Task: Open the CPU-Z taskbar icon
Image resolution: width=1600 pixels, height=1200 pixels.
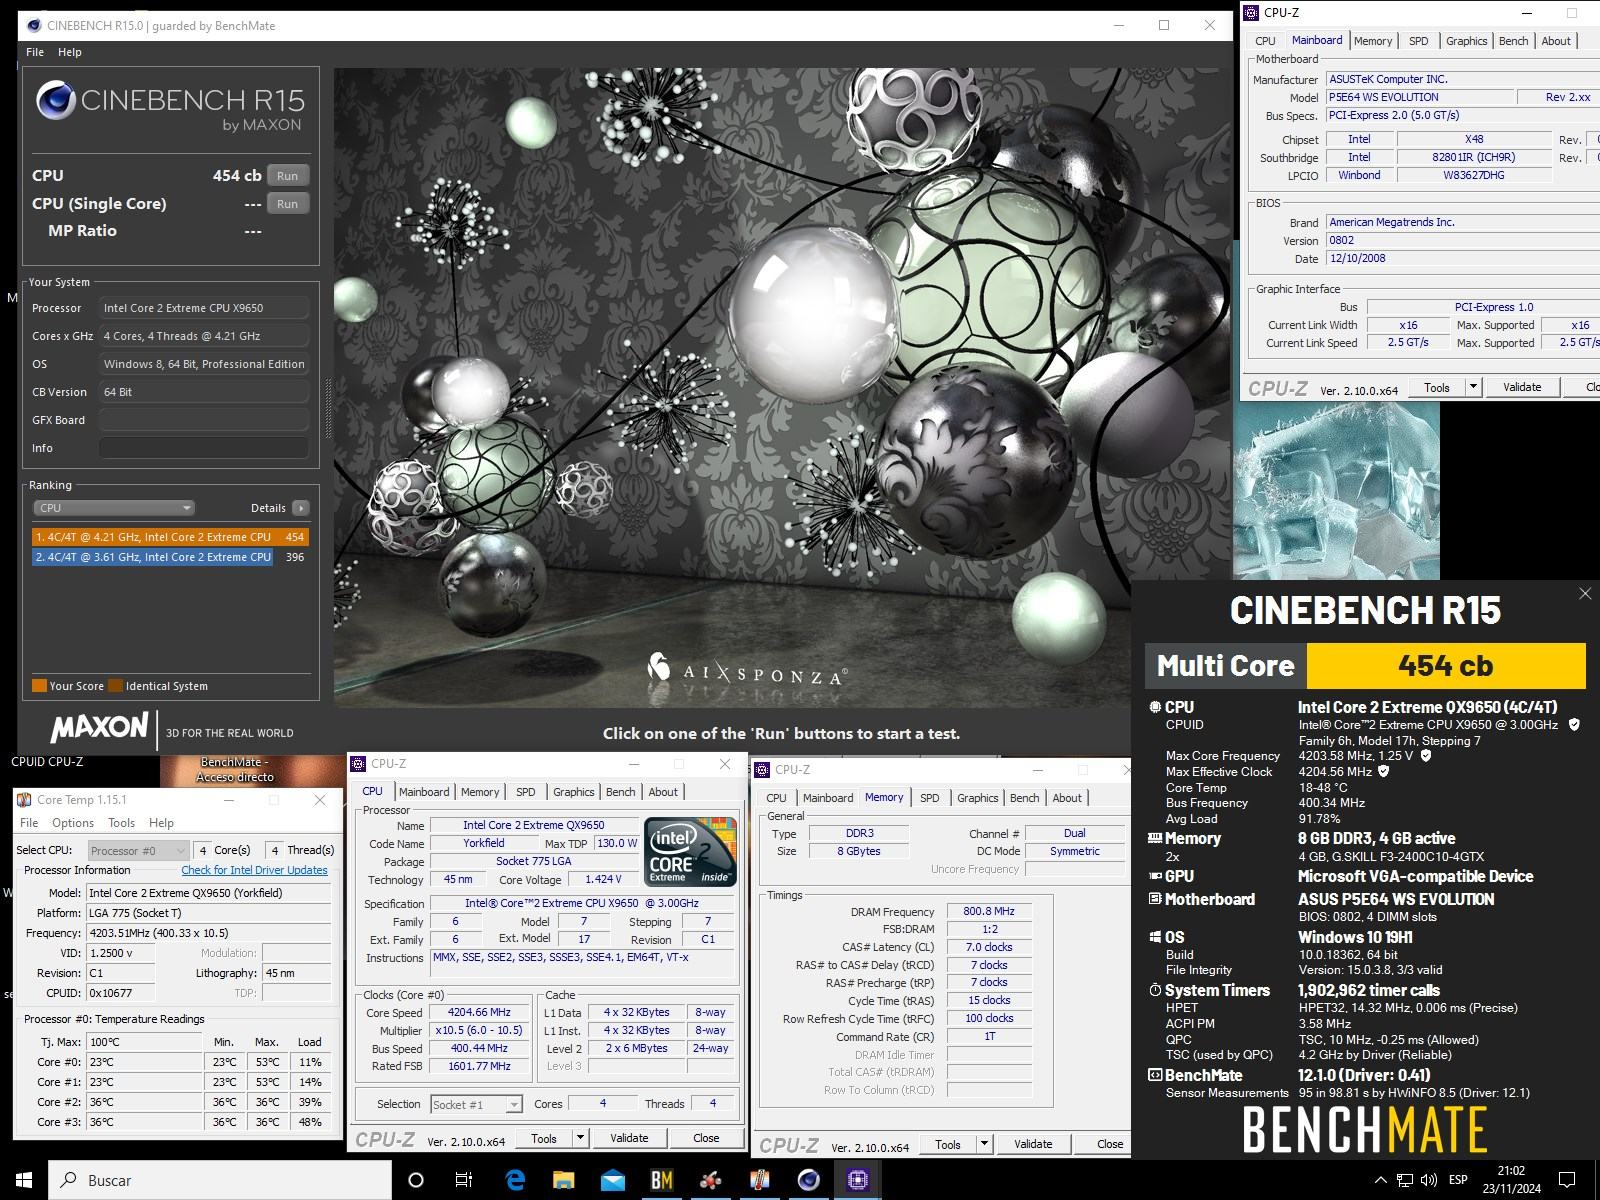Action: point(857,1180)
